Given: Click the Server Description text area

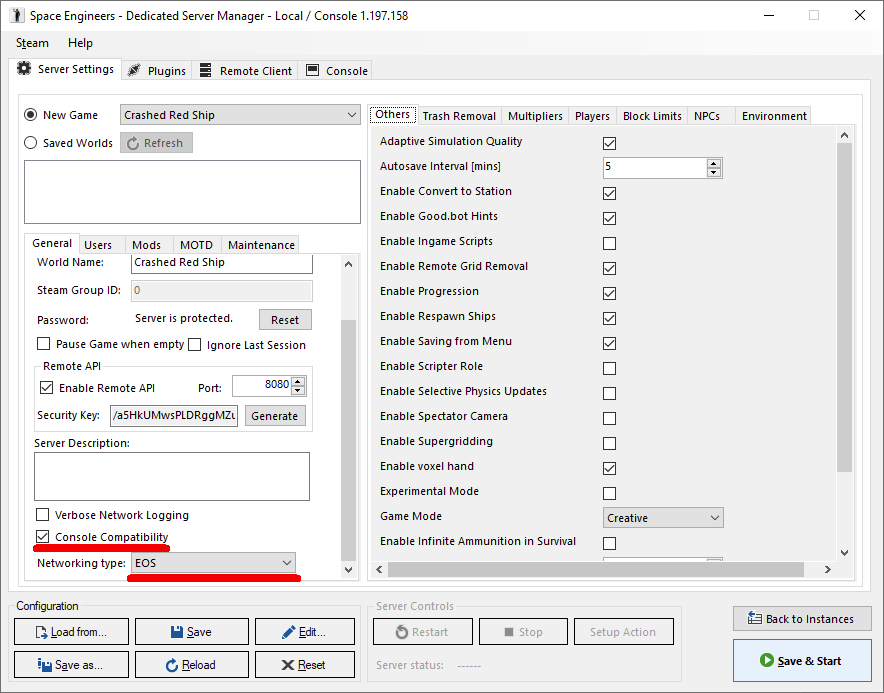Looking at the screenshot, I should 172,476.
